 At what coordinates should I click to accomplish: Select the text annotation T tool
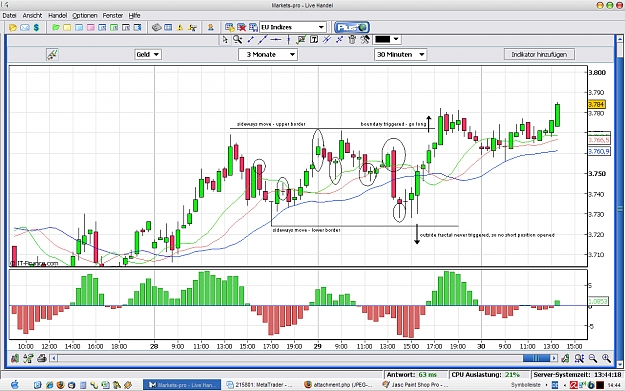[x=314, y=39]
